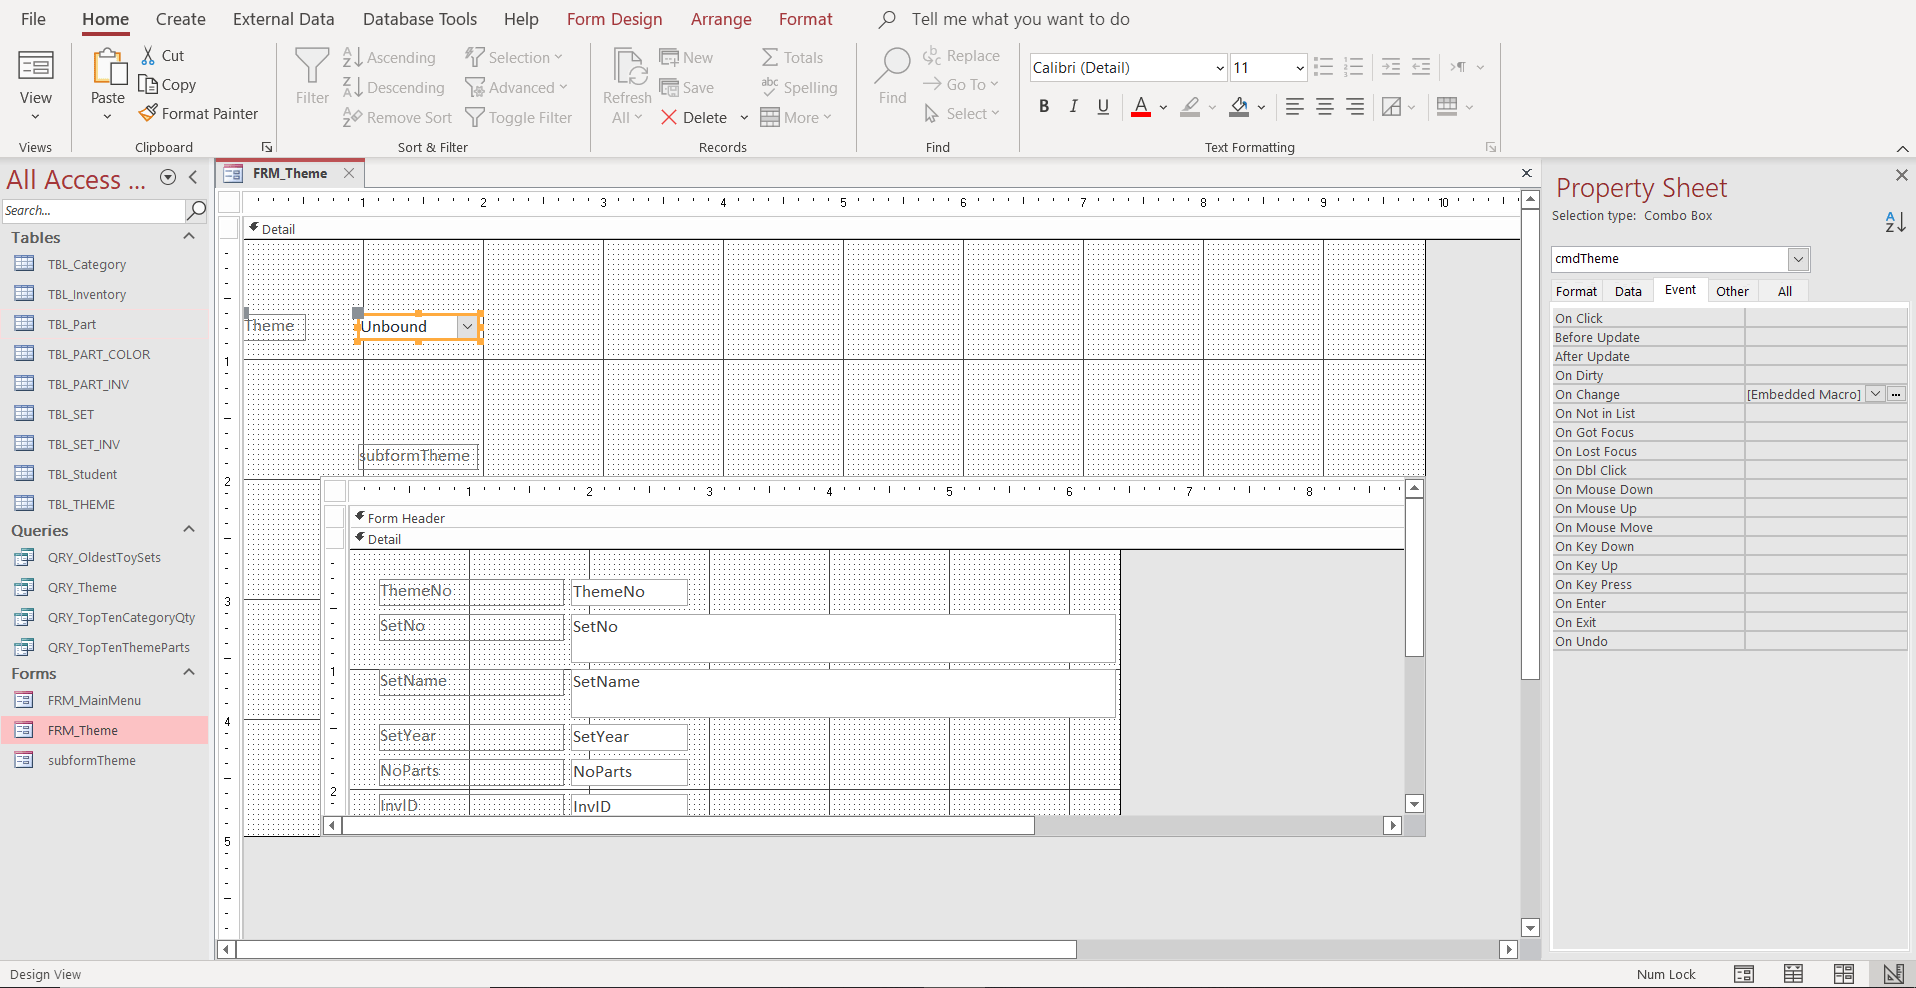The width and height of the screenshot is (1916, 988).
Task: Click the Cut scissors icon
Action: (x=148, y=55)
